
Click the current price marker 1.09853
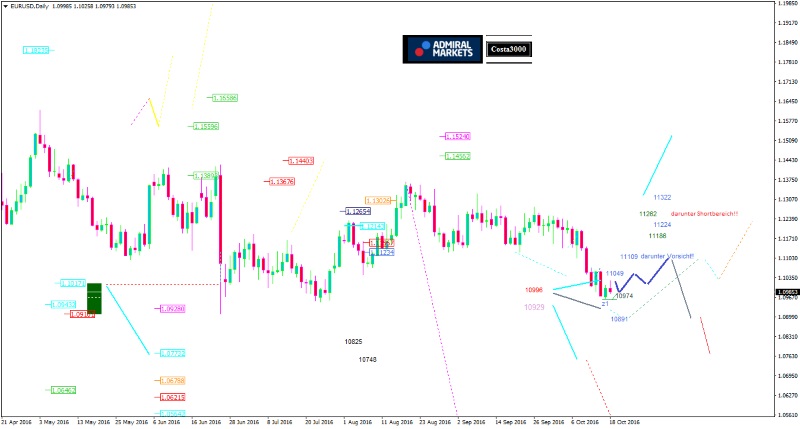coord(785,291)
